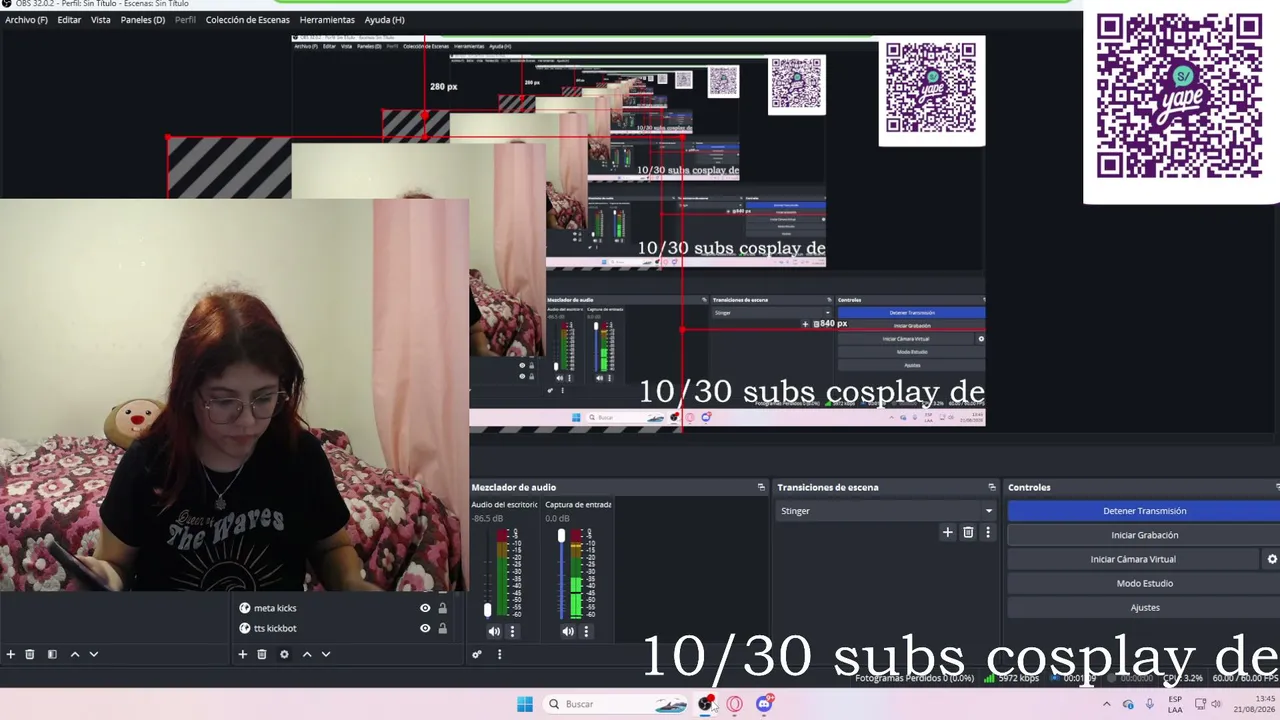Image resolution: width=1280 pixels, height=720 pixels.
Task: Open the Editar menu
Action: pyautogui.click(x=69, y=20)
